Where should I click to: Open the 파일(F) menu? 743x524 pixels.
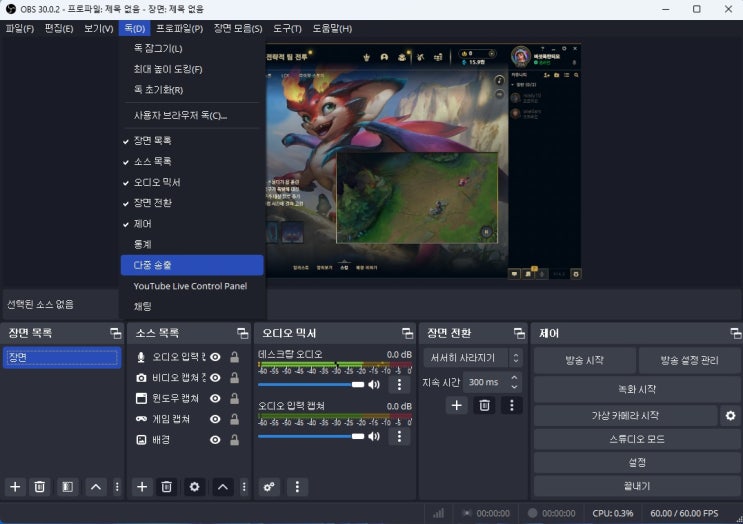pyautogui.click(x=20, y=28)
